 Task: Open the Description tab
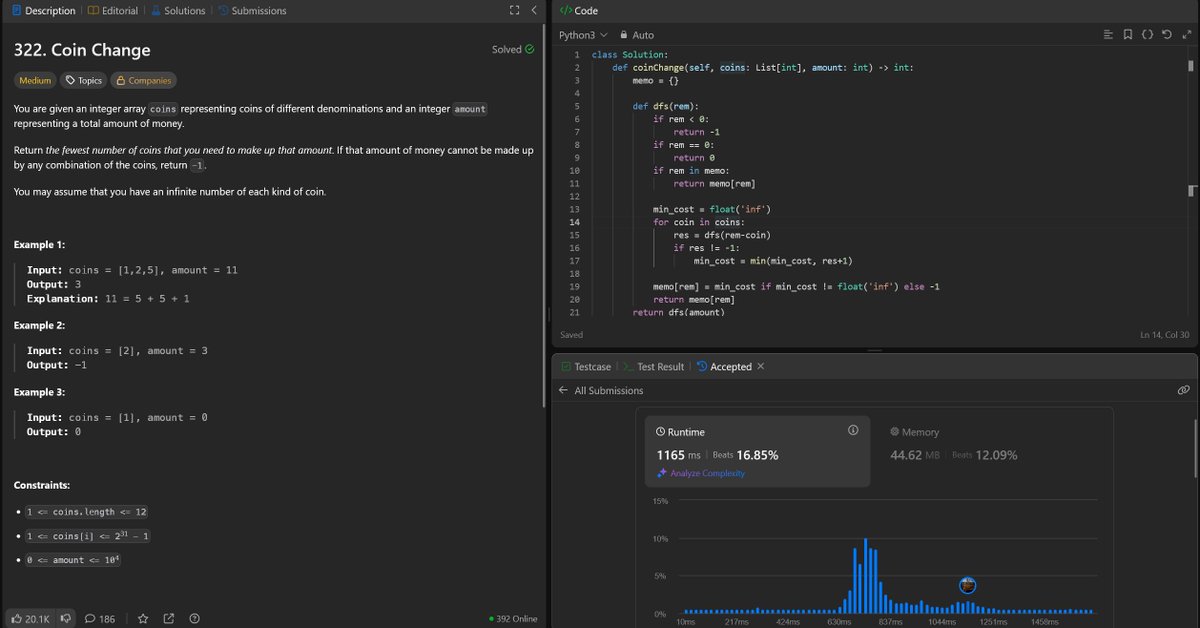click(43, 11)
